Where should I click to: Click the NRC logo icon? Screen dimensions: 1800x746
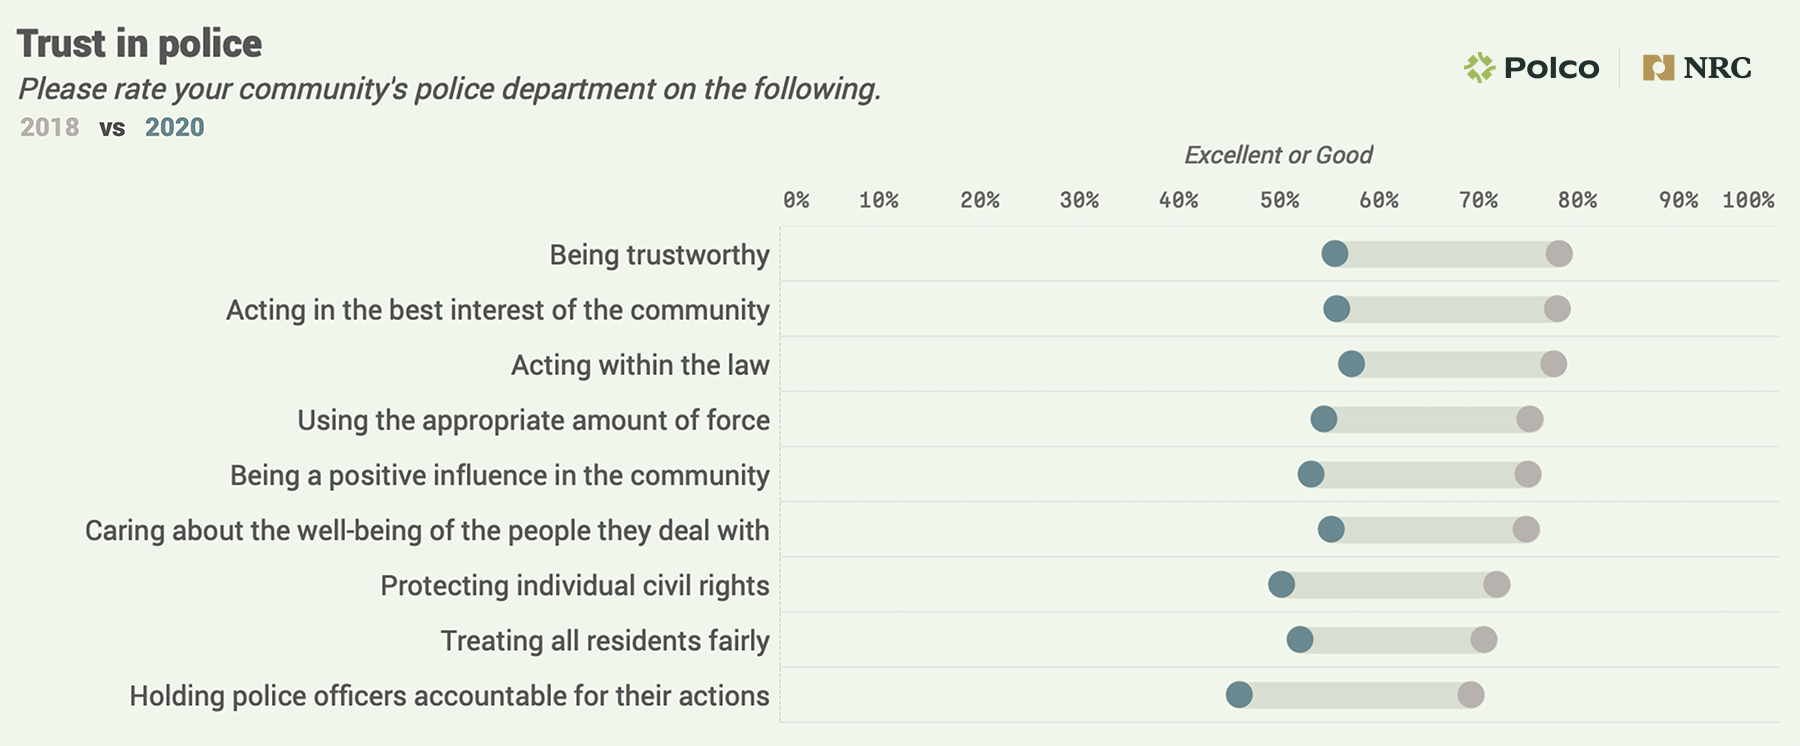click(x=1658, y=68)
